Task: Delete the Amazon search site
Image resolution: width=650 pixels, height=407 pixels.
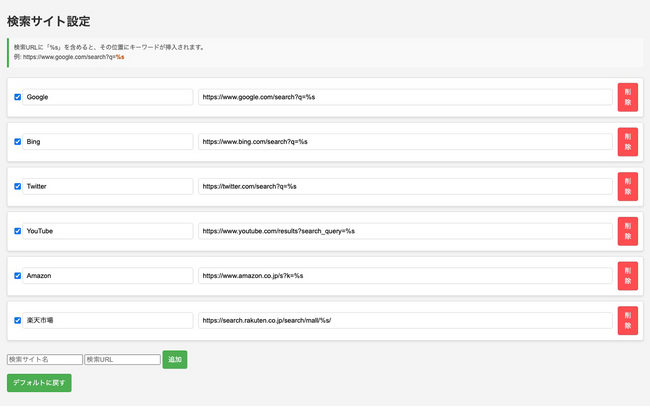Action: 627,276
